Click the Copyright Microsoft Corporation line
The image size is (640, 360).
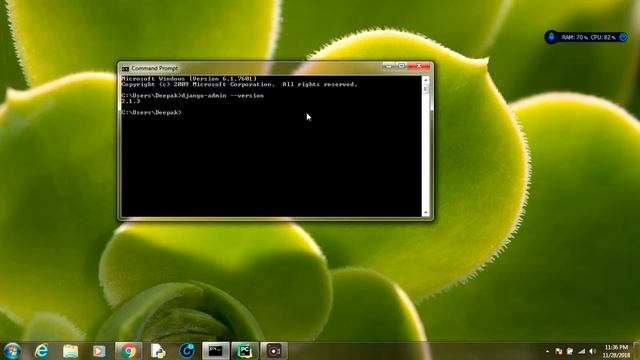239,84
